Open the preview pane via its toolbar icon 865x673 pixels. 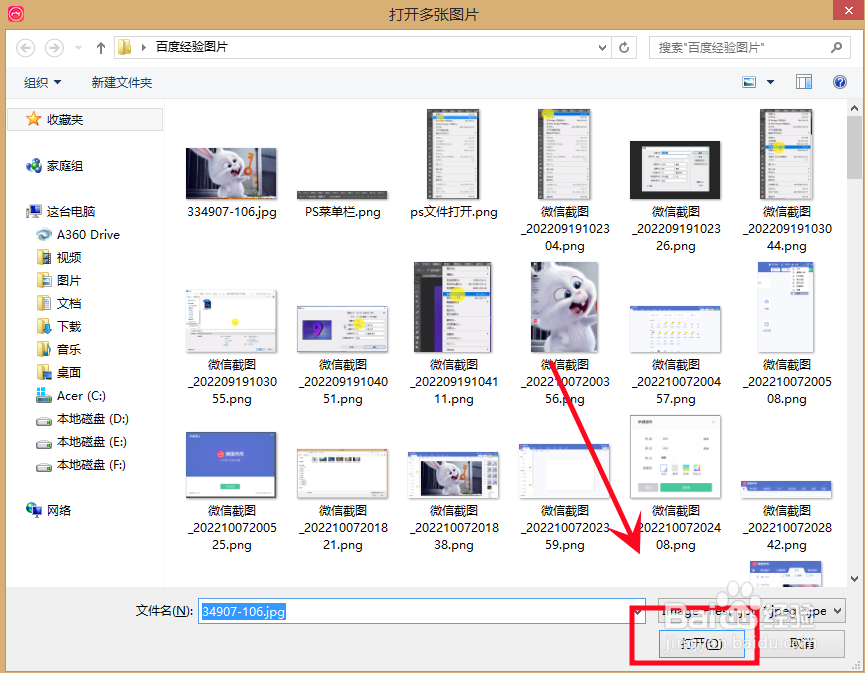coord(804,81)
